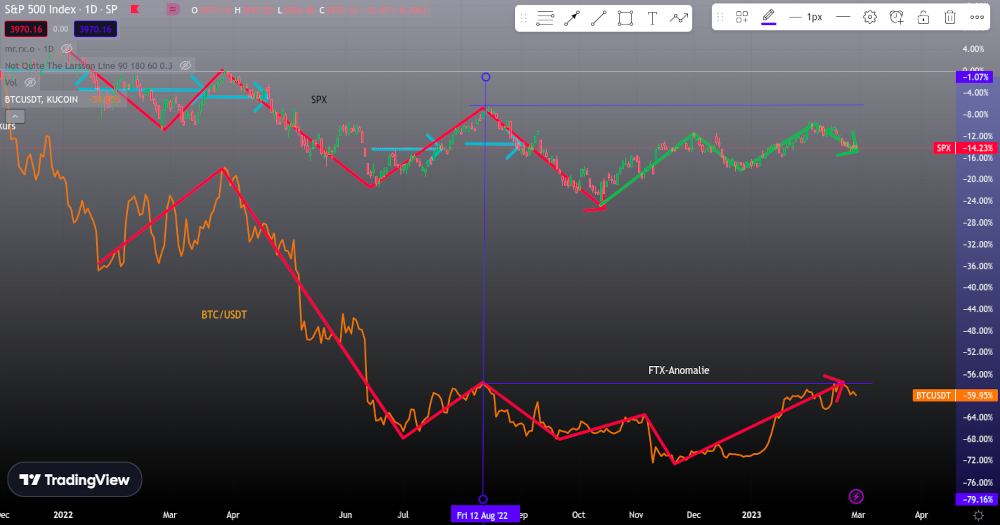The height and width of the screenshot is (525, 1000).
Task: Click the top handle of vertical line
Action: pos(485,77)
